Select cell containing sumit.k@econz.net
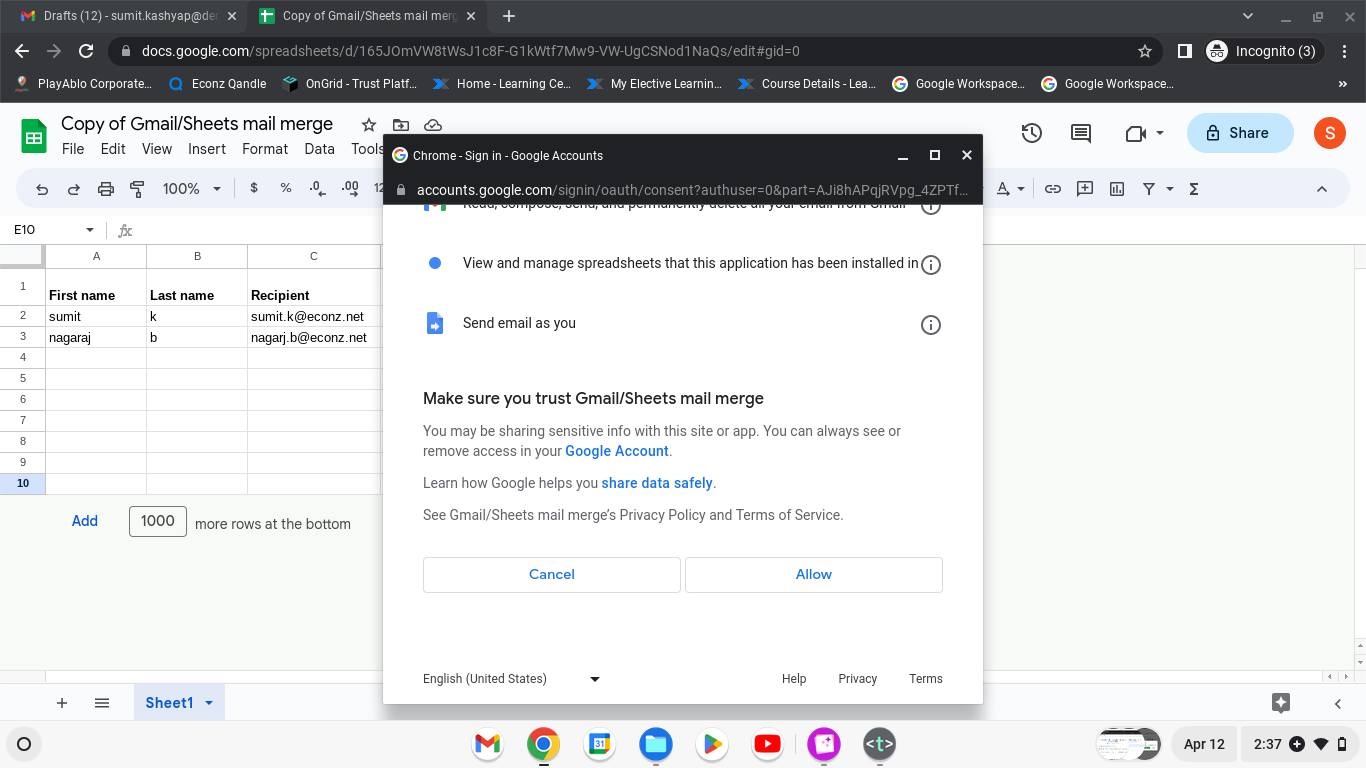This screenshot has height=768, width=1366. 314,317
